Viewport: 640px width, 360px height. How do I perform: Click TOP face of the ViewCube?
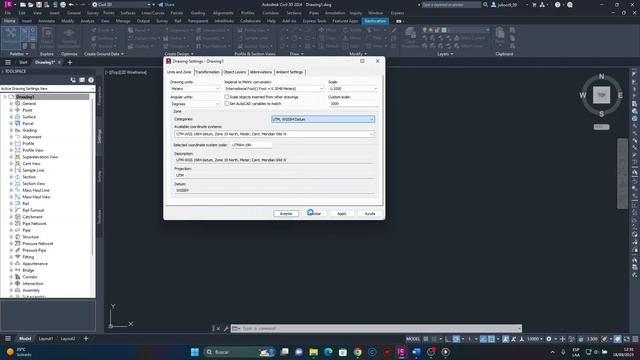601,95
